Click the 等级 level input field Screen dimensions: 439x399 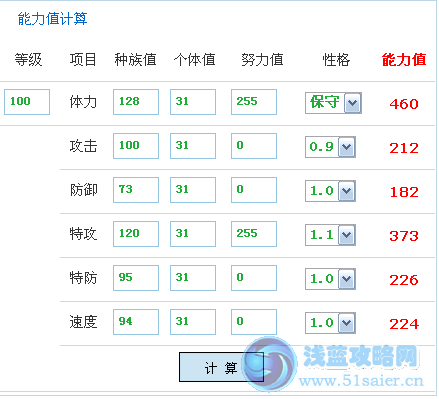click(27, 102)
